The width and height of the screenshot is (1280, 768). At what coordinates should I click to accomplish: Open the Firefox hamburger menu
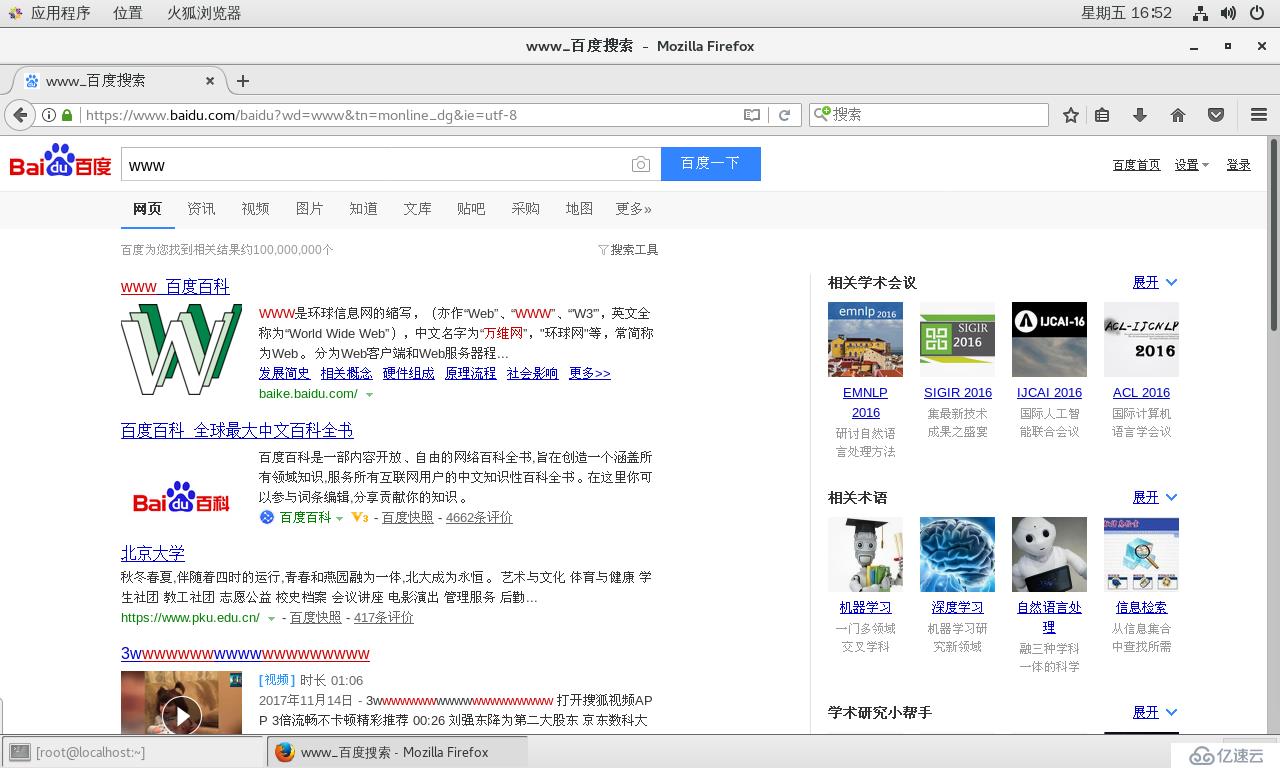tap(1259, 115)
